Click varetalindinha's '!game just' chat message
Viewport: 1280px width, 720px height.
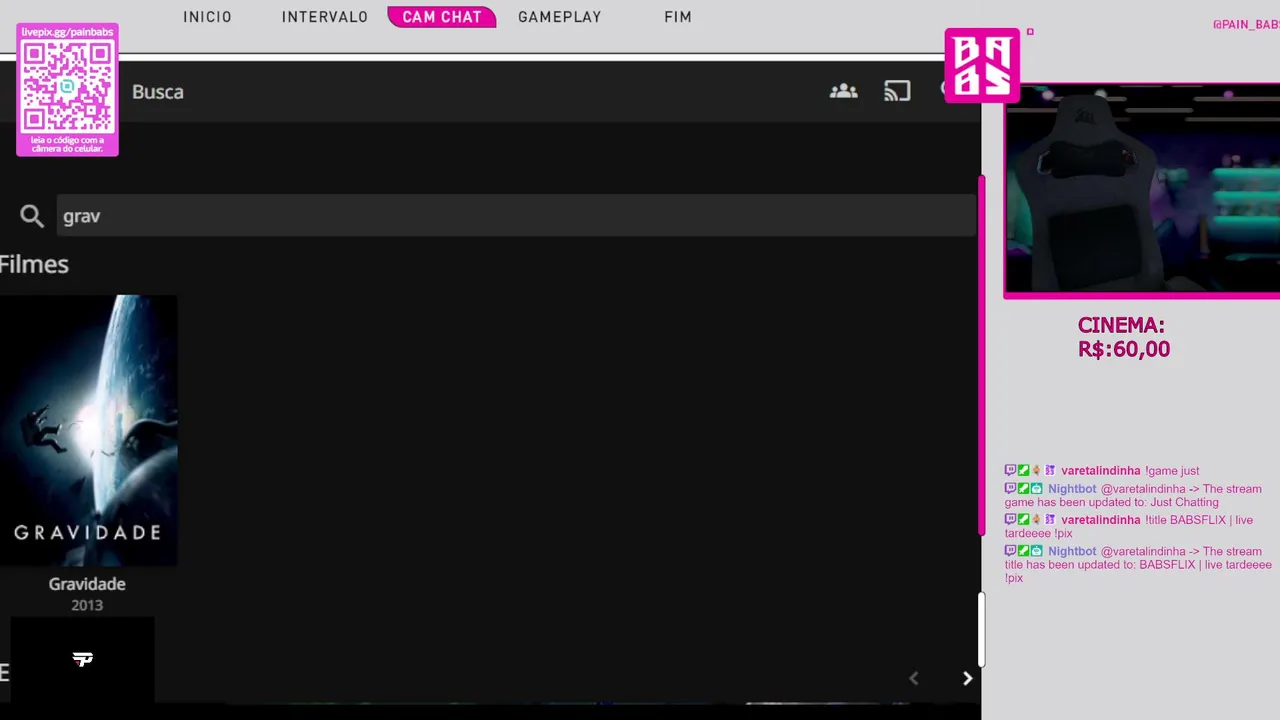pyautogui.click(x=1102, y=471)
